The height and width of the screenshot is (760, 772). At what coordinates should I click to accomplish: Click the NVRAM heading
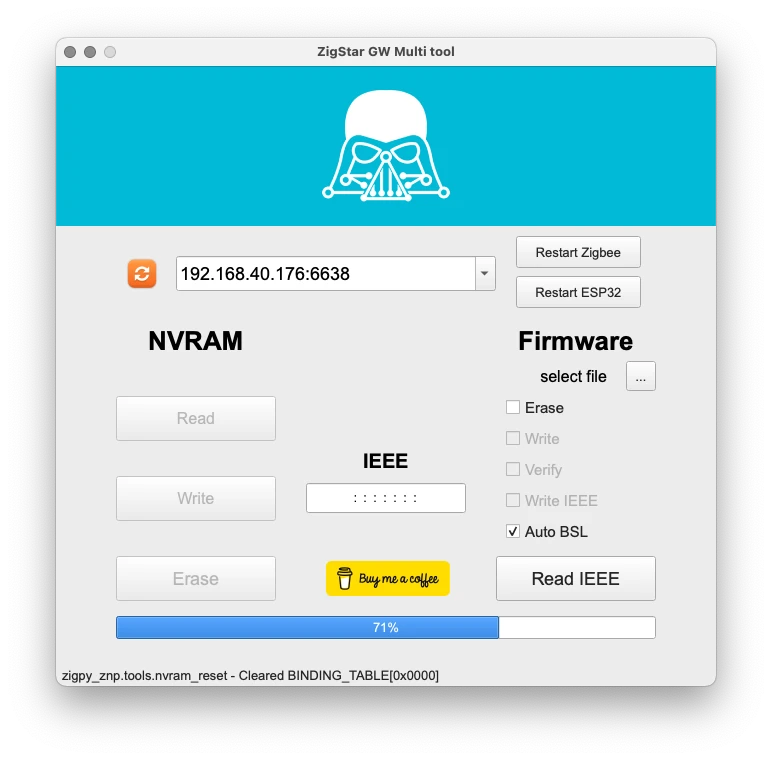(x=195, y=341)
